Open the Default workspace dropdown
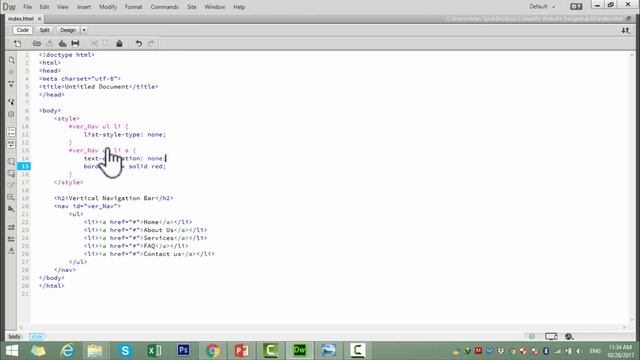 (x=542, y=7)
